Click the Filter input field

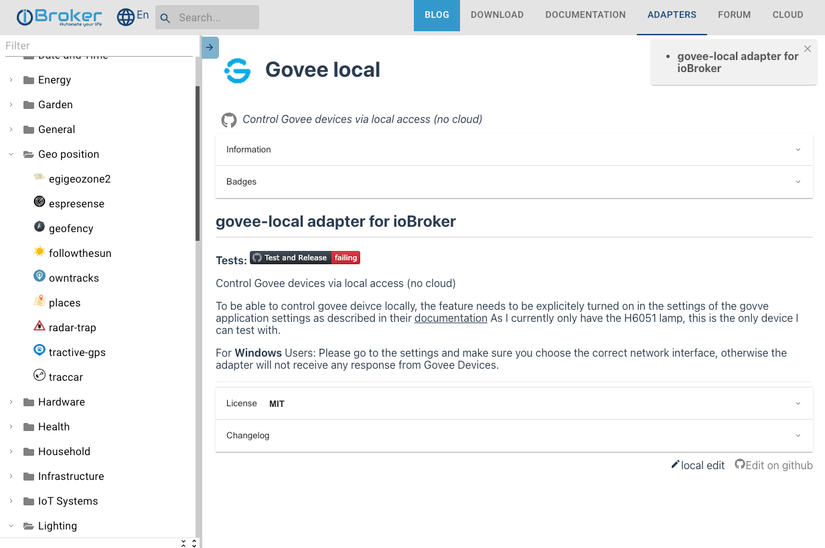click(x=99, y=46)
